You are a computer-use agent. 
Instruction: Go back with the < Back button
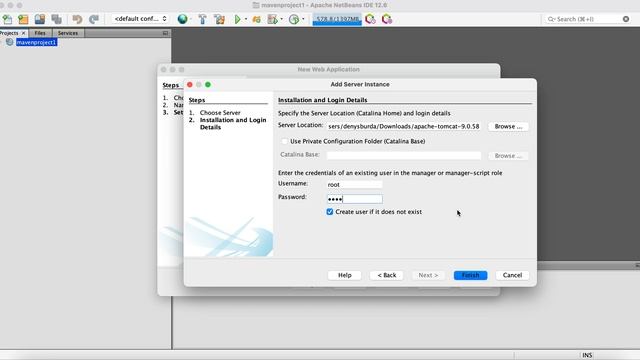click(387, 275)
